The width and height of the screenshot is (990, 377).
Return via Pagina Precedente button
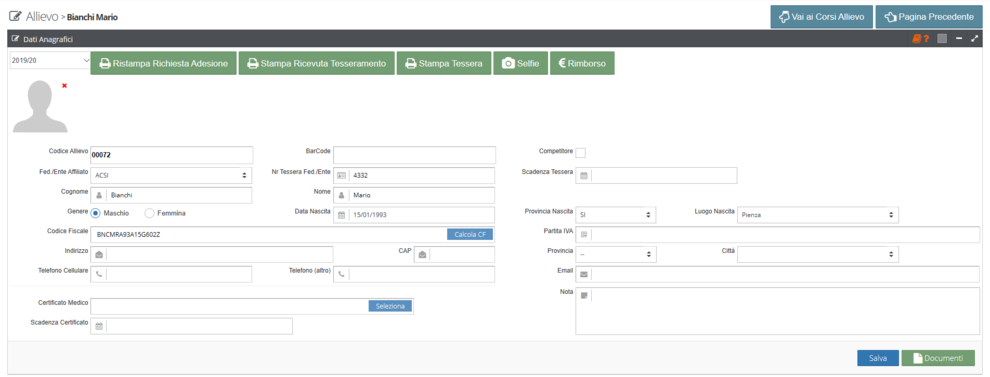point(929,16)
